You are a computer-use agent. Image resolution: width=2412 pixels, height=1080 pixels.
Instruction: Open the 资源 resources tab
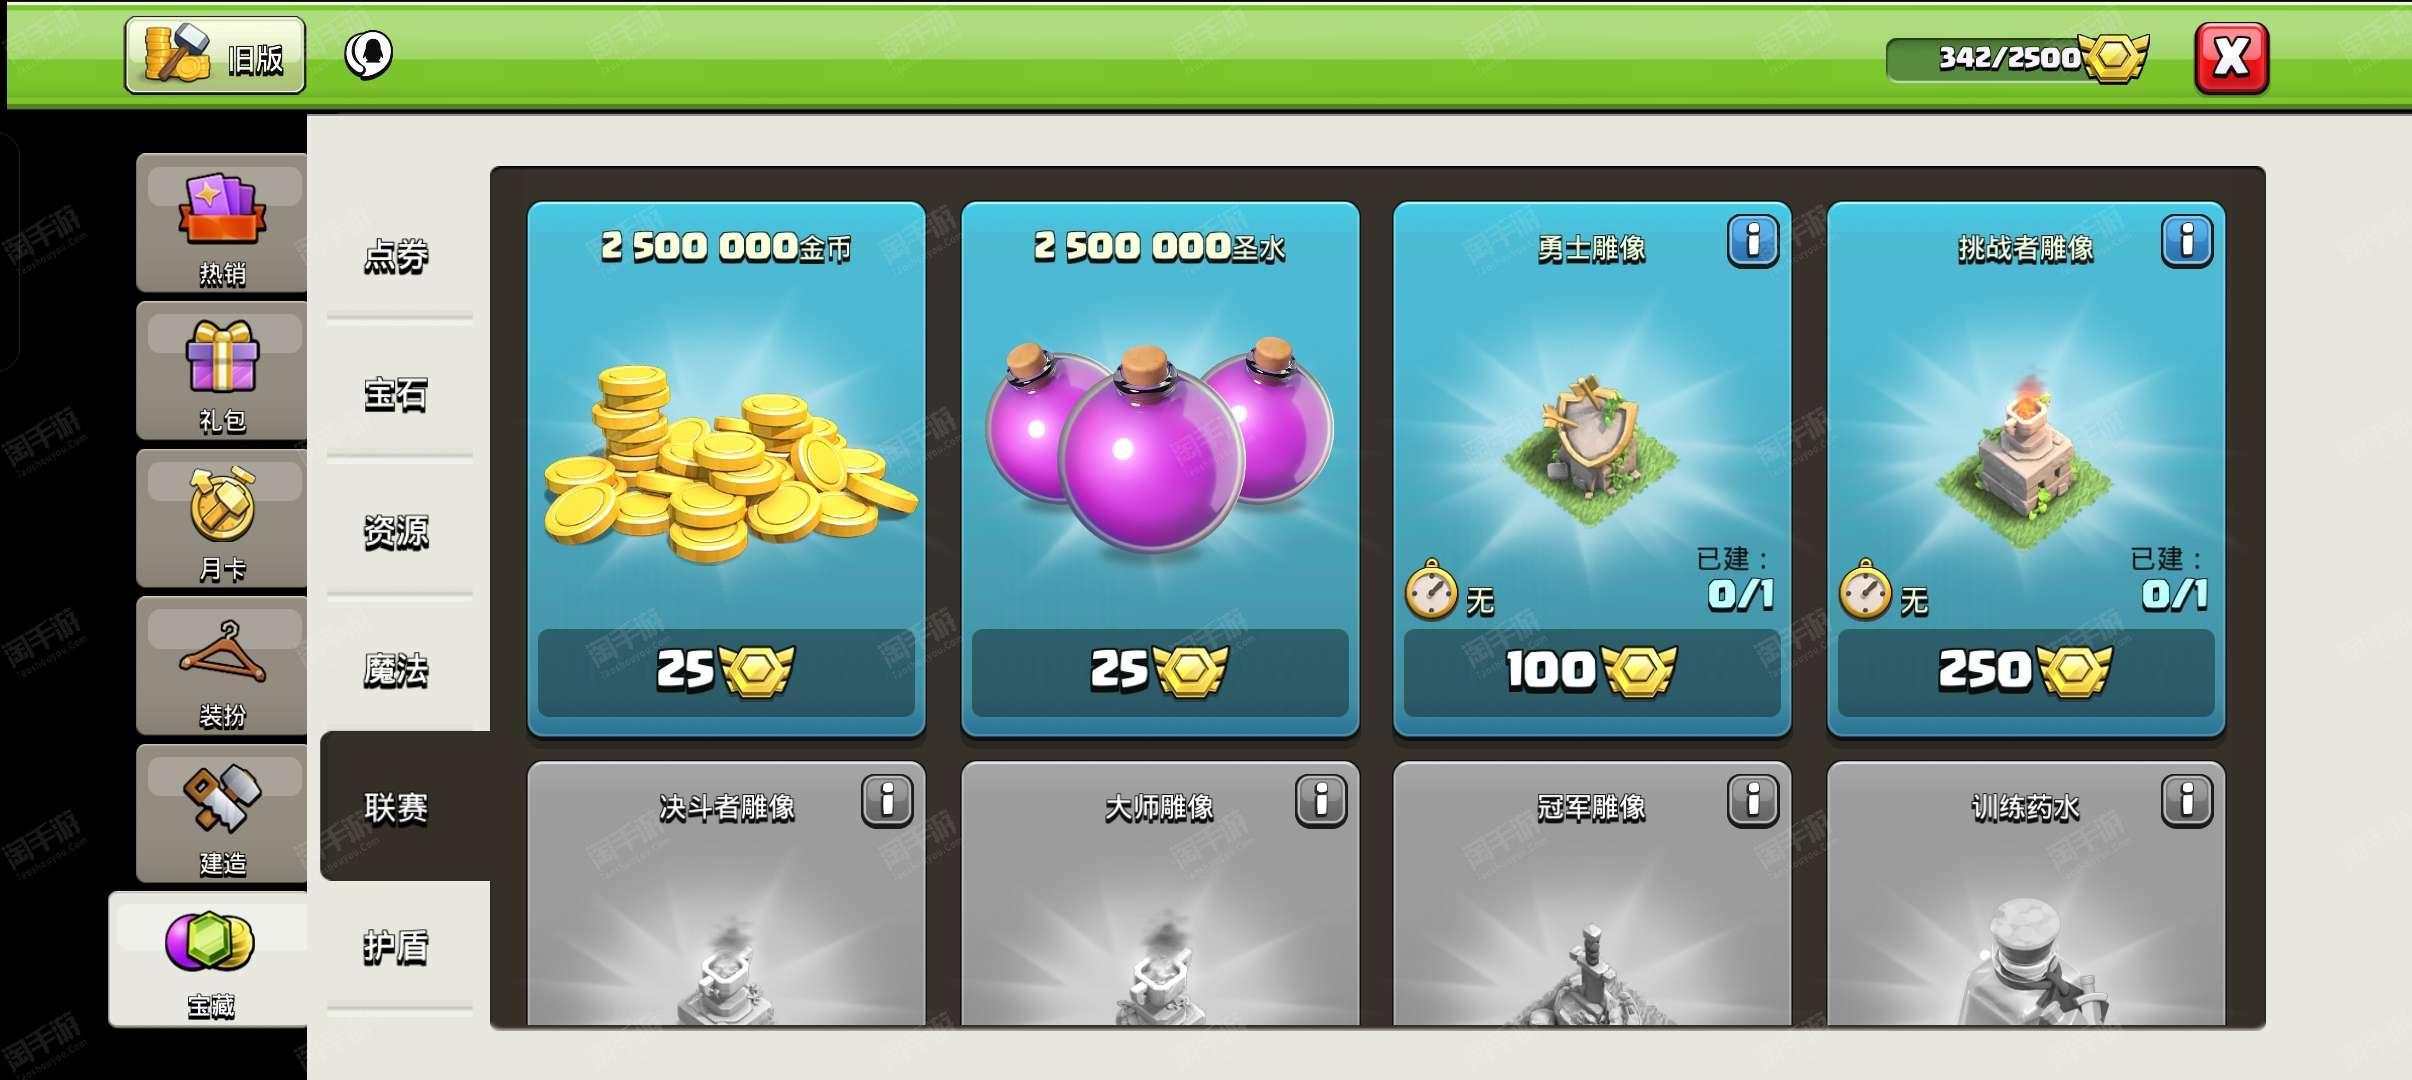(397, 531)
